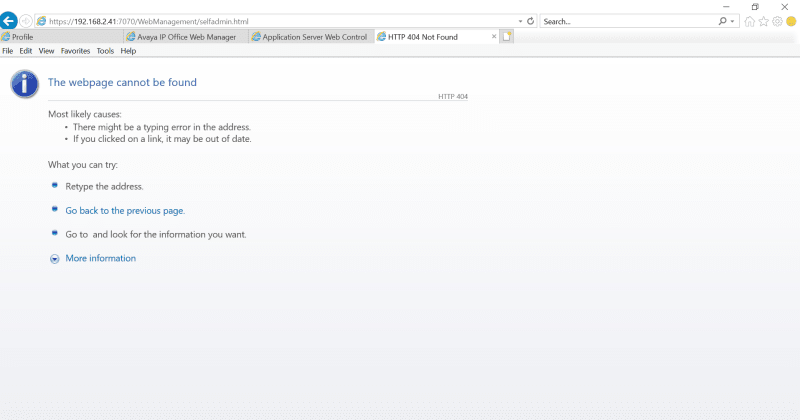Close the HTTP 404 Not Found tab
800x420 pixels.
pyautogui.click(x=494, y=36)
